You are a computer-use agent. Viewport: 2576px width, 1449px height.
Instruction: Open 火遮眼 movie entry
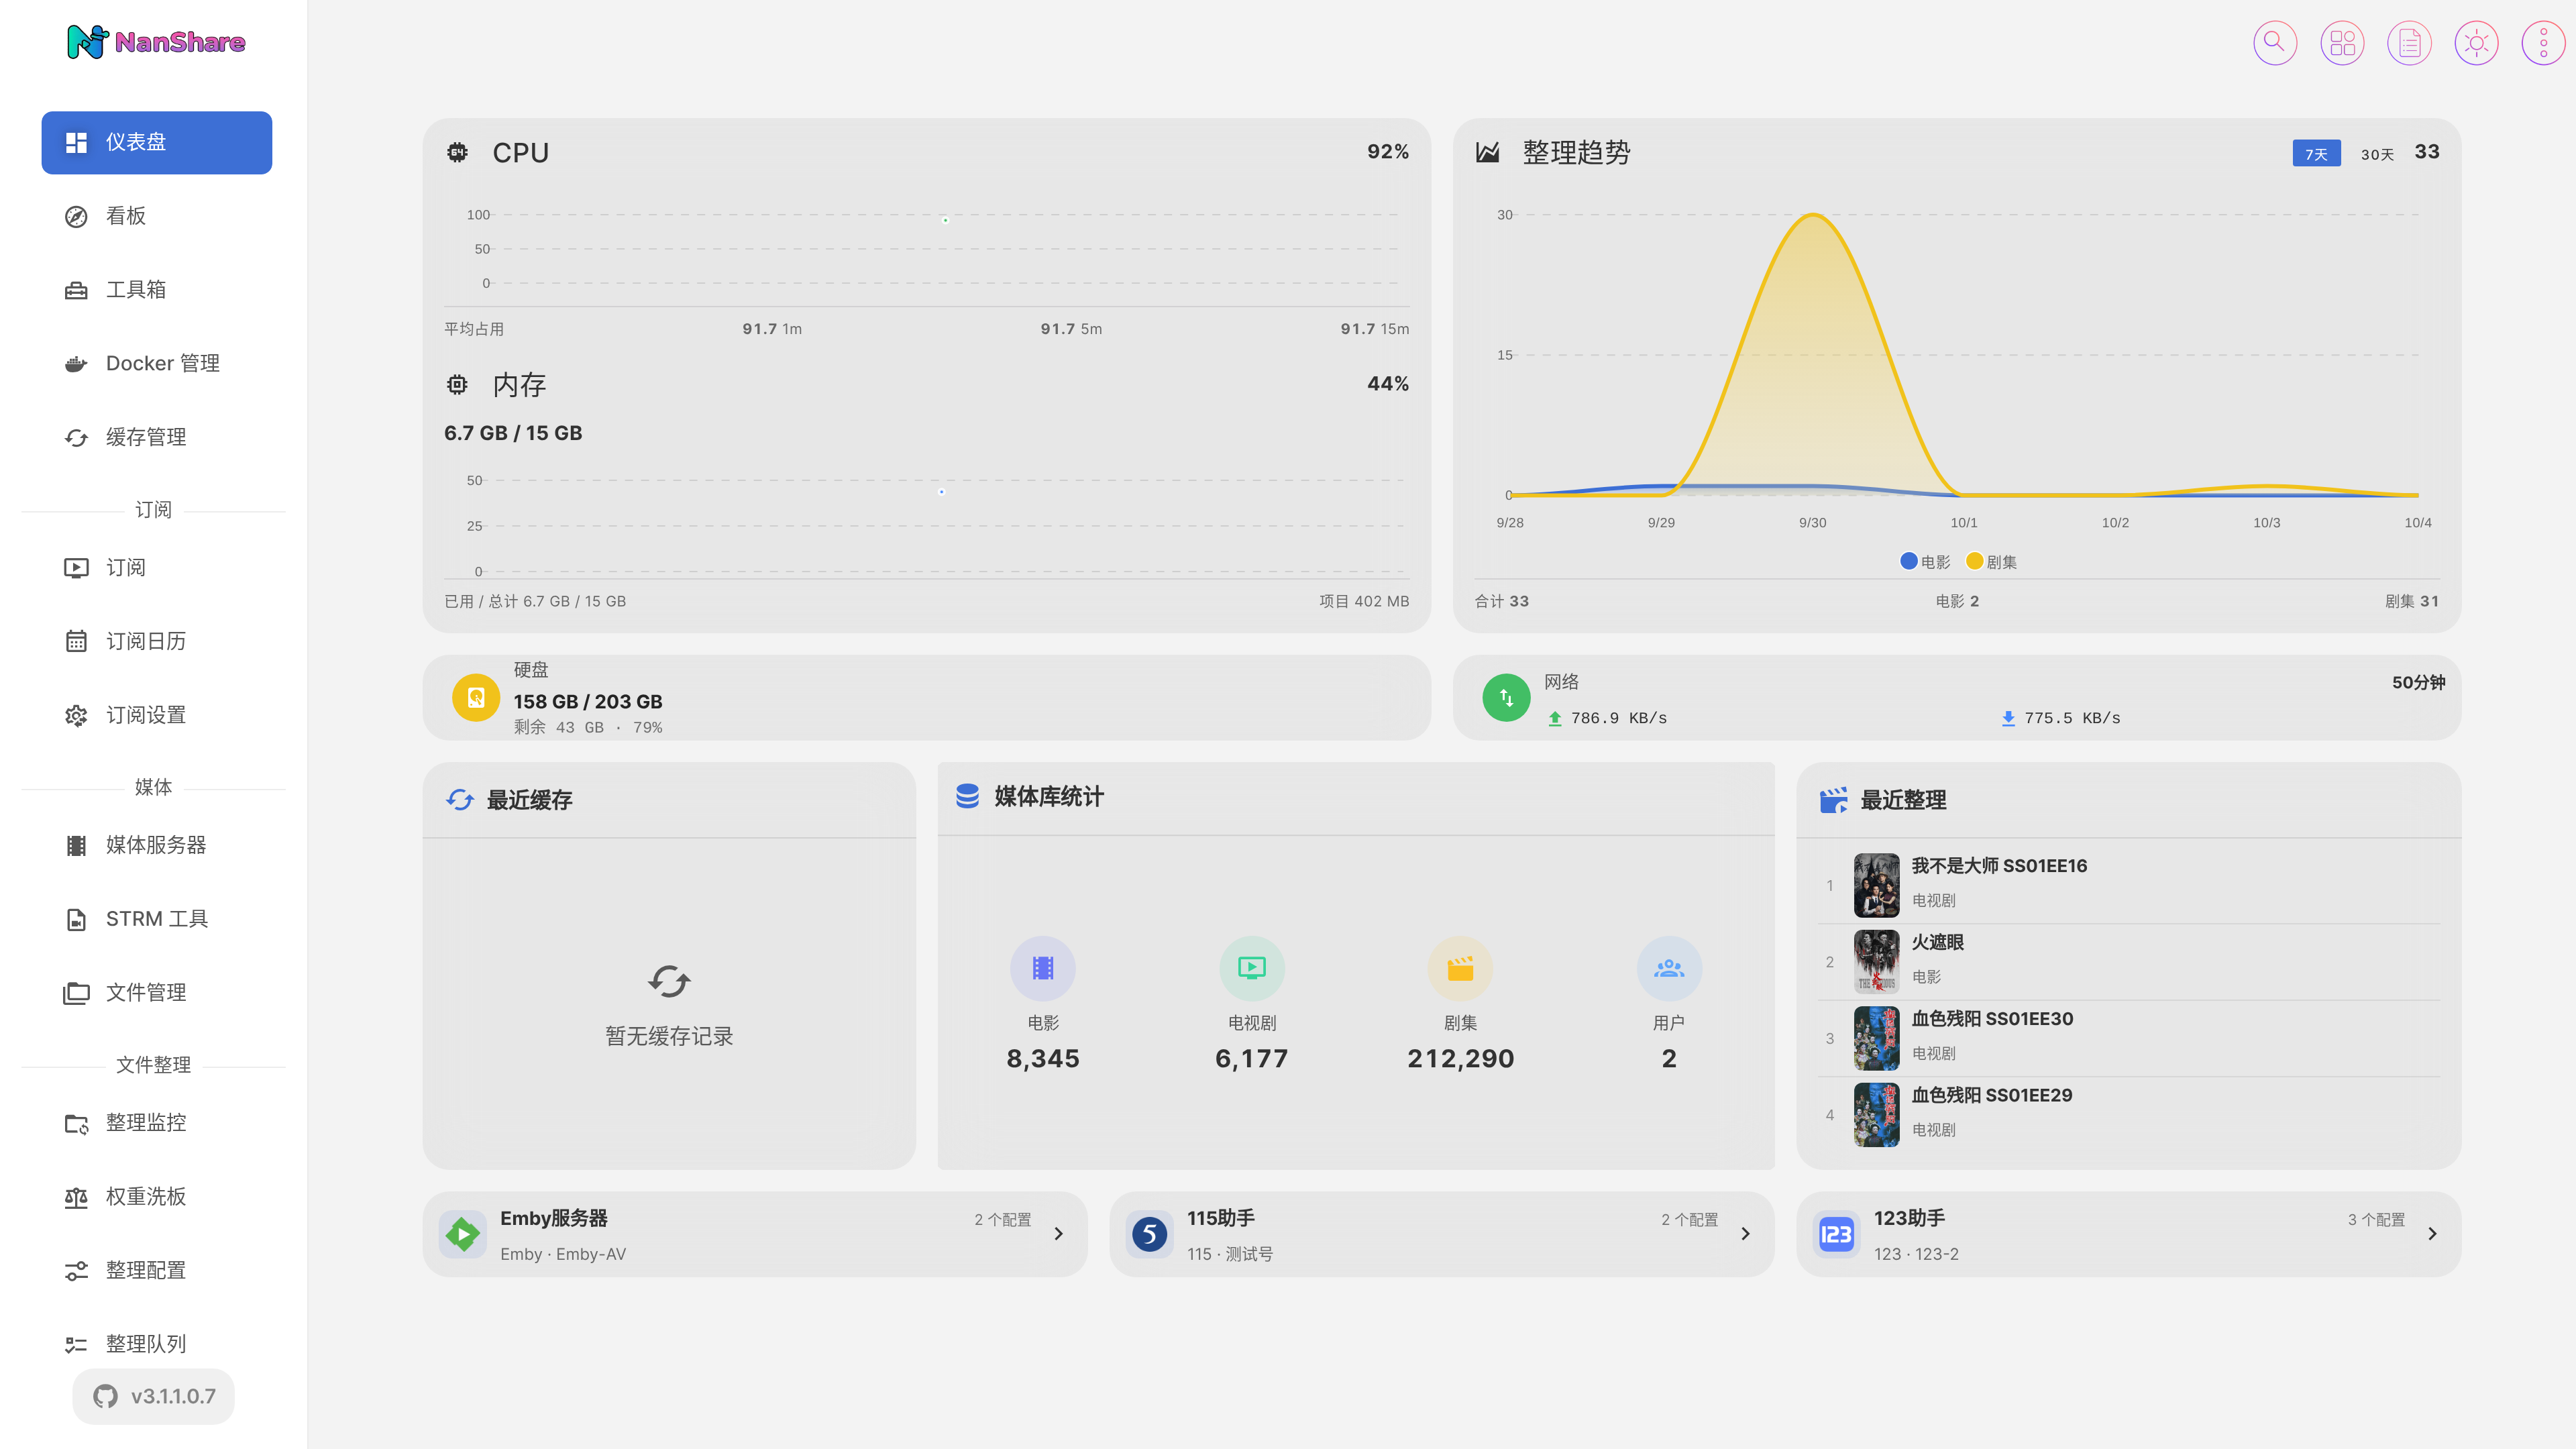coord(2129,961)
